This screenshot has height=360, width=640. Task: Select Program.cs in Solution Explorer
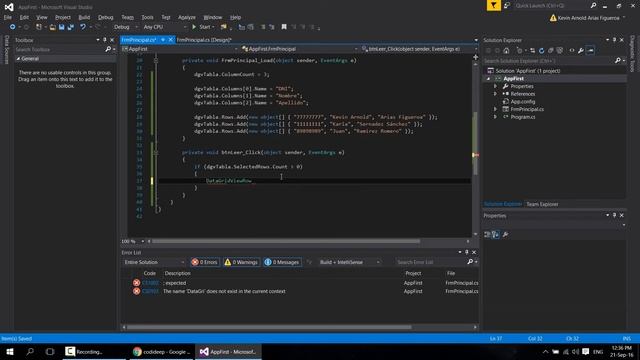[522, 117]
